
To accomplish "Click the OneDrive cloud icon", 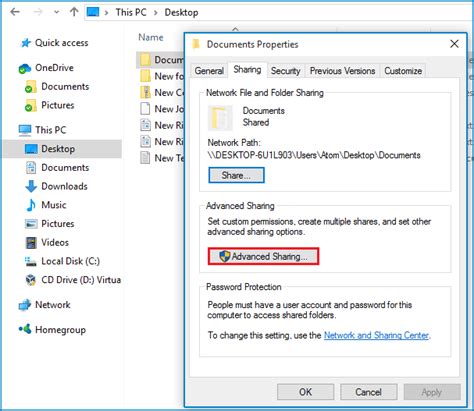I will [x=25, y=69].
